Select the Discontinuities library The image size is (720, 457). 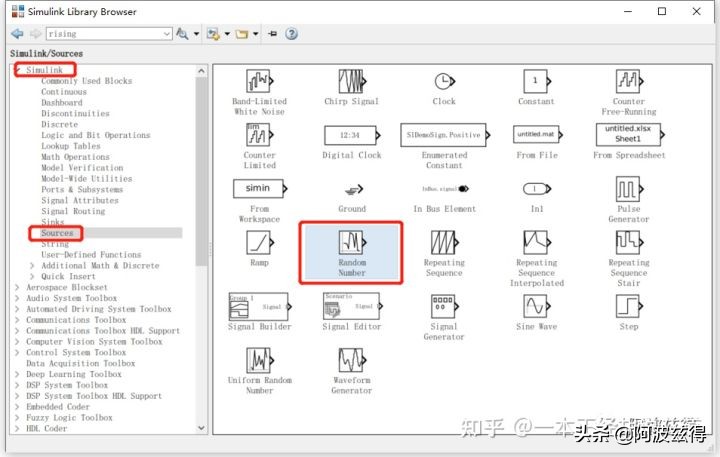[x=75, y=113]
